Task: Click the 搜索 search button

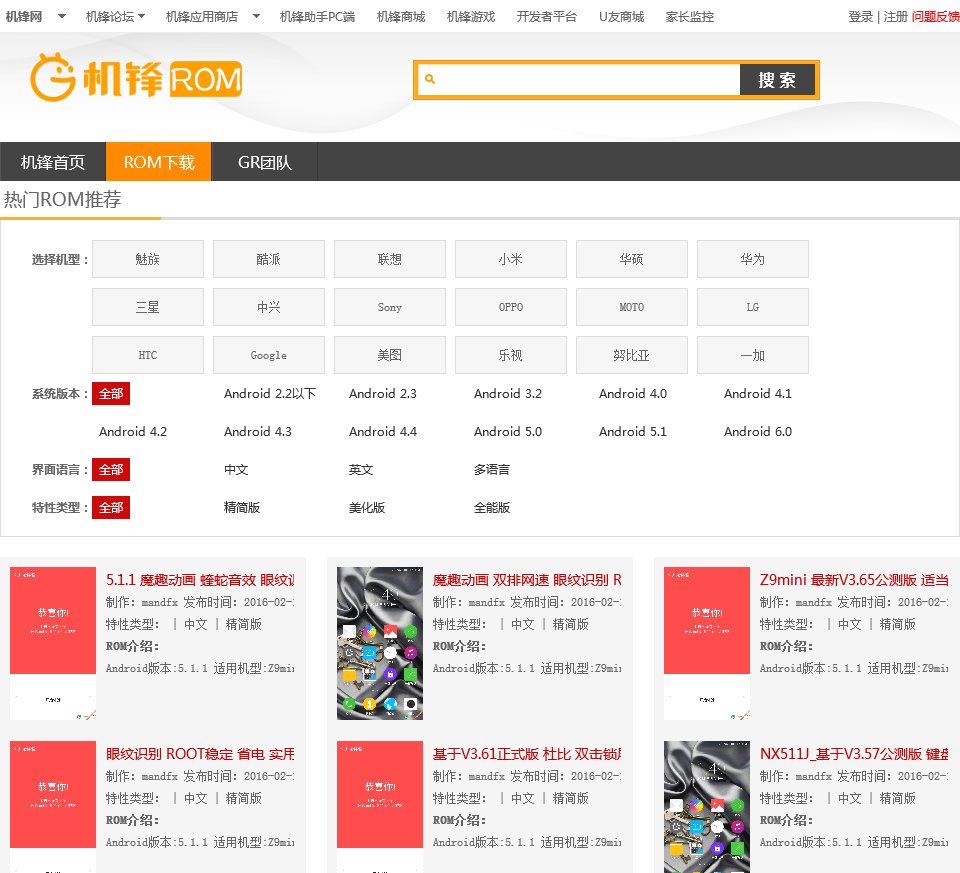Action: 777,80
